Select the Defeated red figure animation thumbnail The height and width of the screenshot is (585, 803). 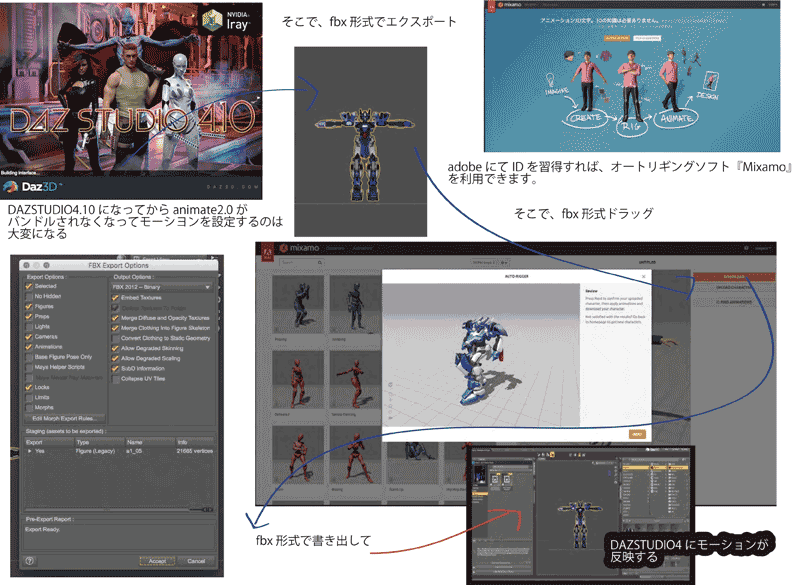[298, 381]
